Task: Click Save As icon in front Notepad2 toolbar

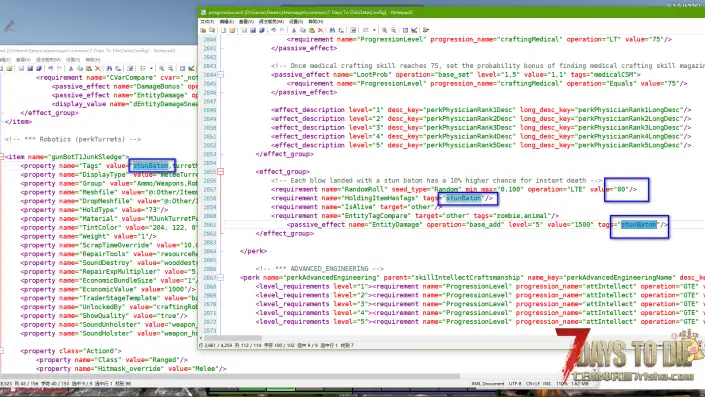Action: coord(253,30)
